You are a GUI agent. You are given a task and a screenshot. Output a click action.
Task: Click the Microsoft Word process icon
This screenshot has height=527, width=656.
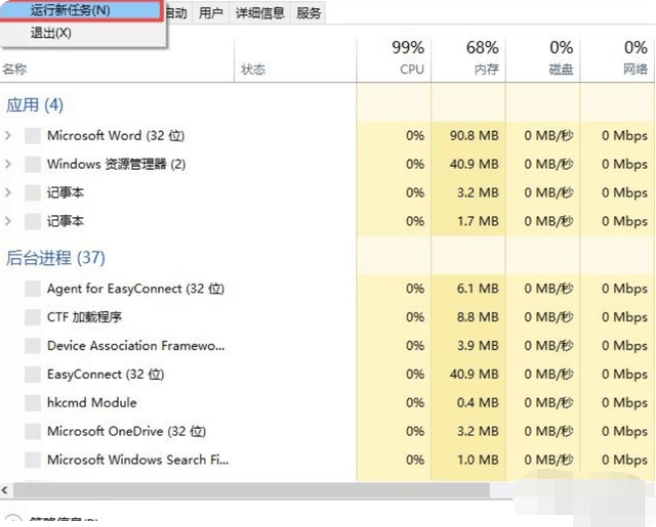pos(33,136)
